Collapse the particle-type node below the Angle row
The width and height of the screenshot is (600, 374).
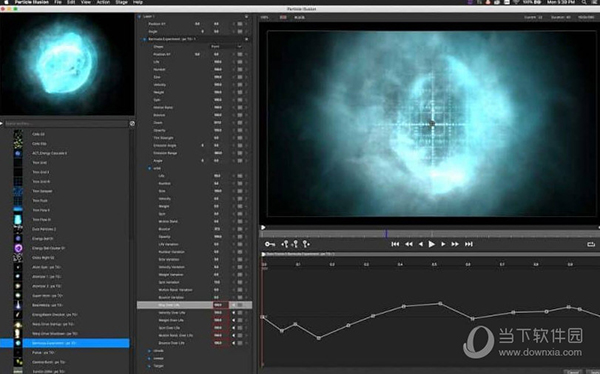pos(150,168)
